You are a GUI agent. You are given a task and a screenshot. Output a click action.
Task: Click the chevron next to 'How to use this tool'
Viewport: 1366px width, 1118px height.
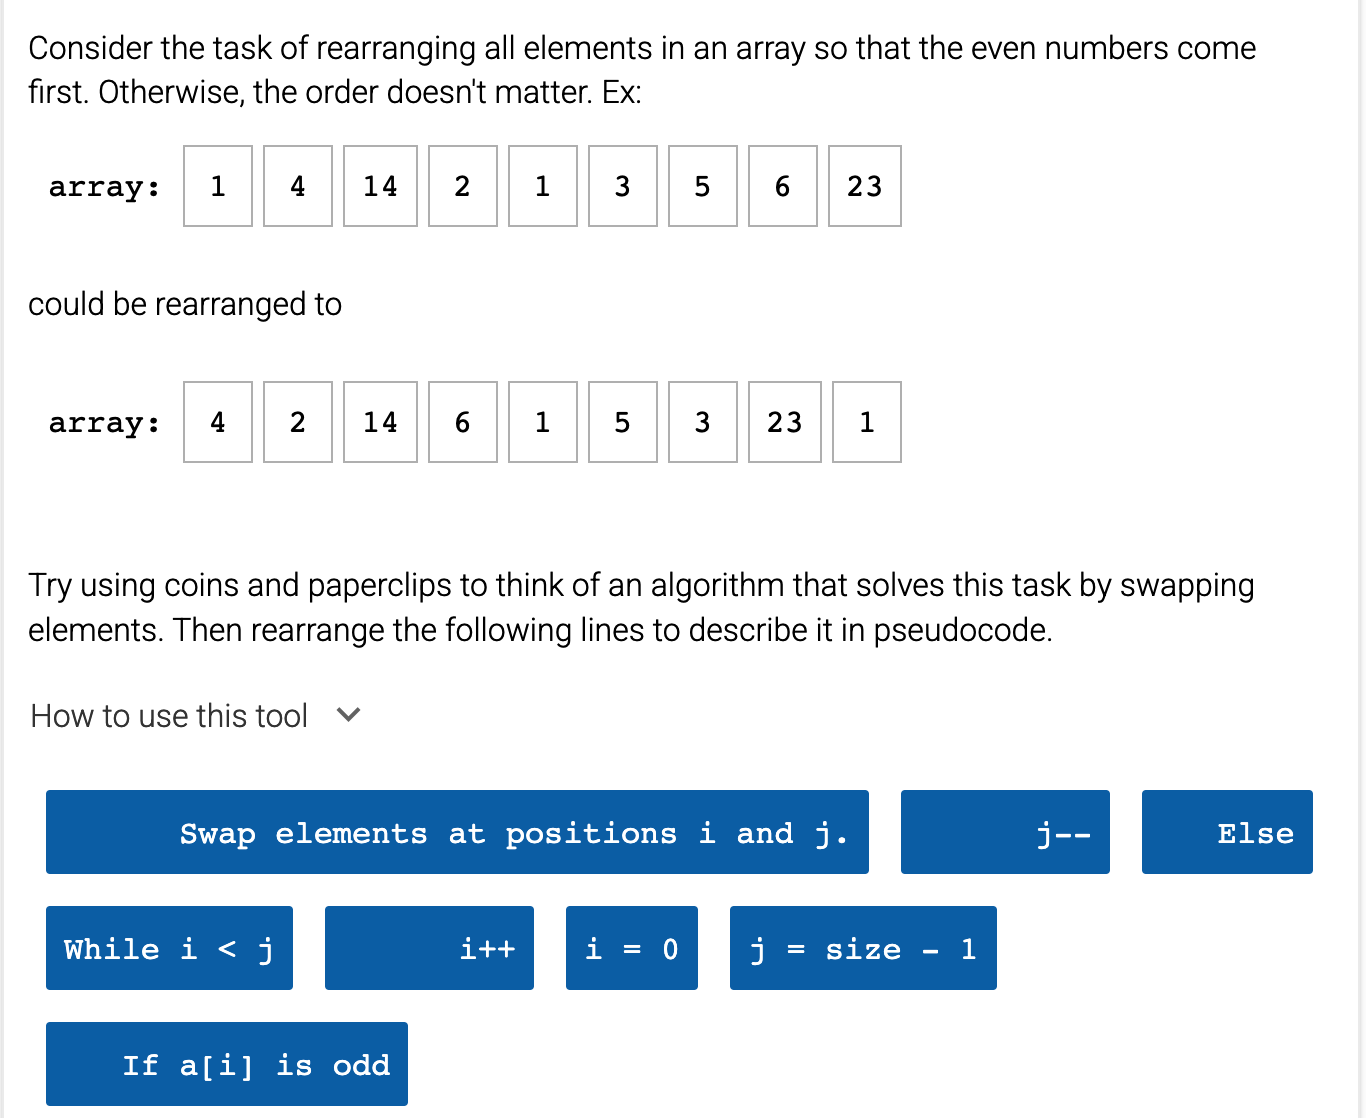click(x=348, y=715)
